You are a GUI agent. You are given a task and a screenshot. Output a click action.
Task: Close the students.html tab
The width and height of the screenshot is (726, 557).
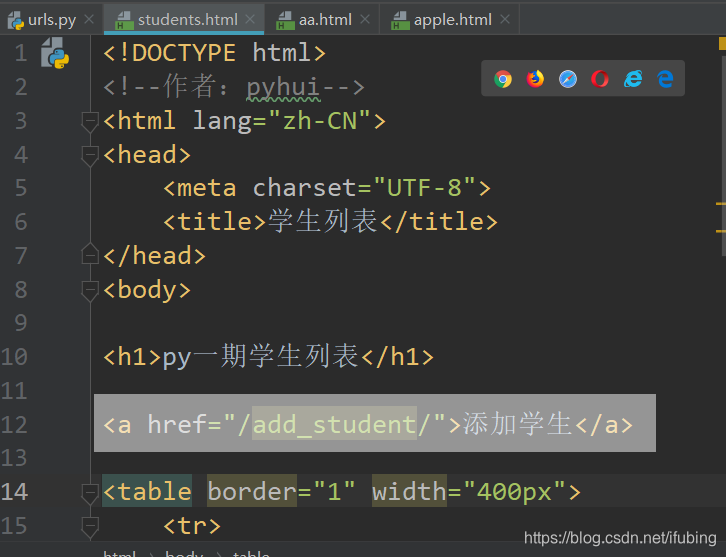(x=250, y=19)
